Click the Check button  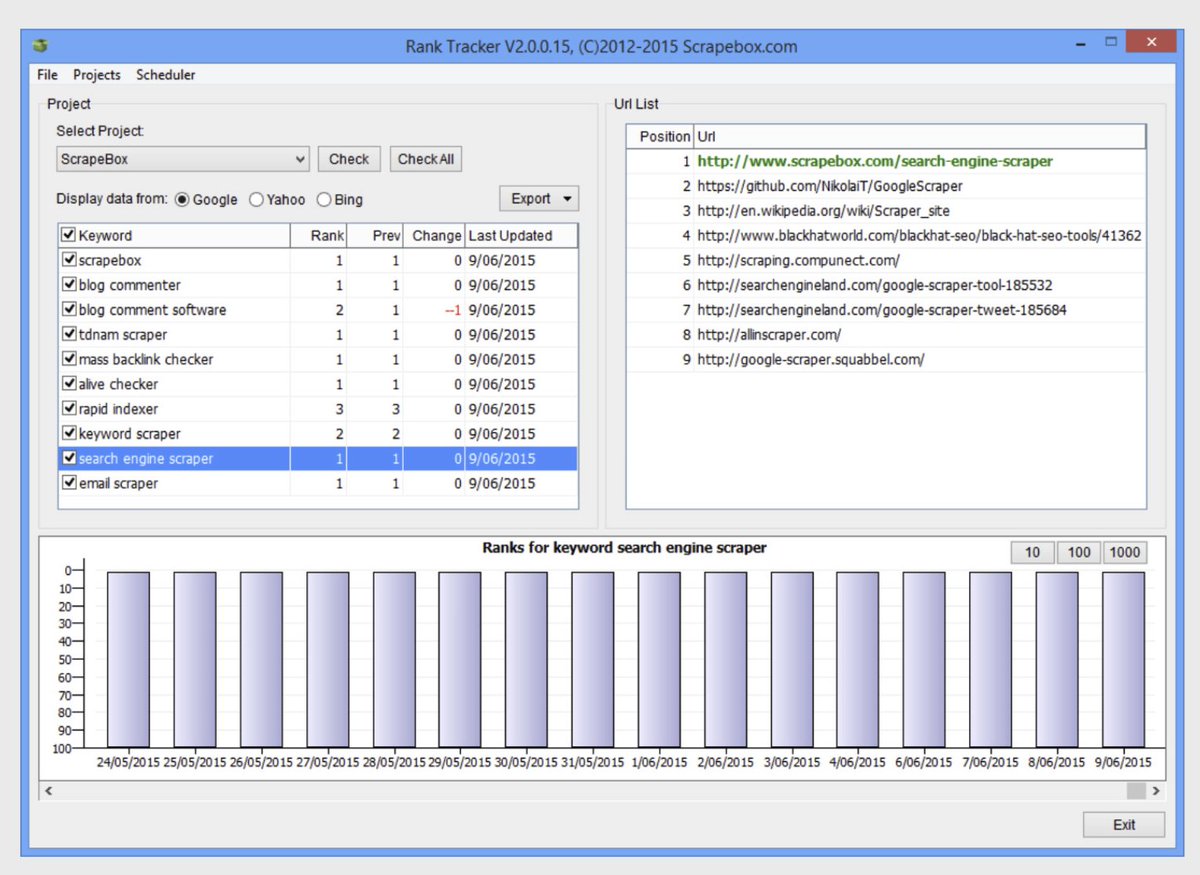(349, 159)
